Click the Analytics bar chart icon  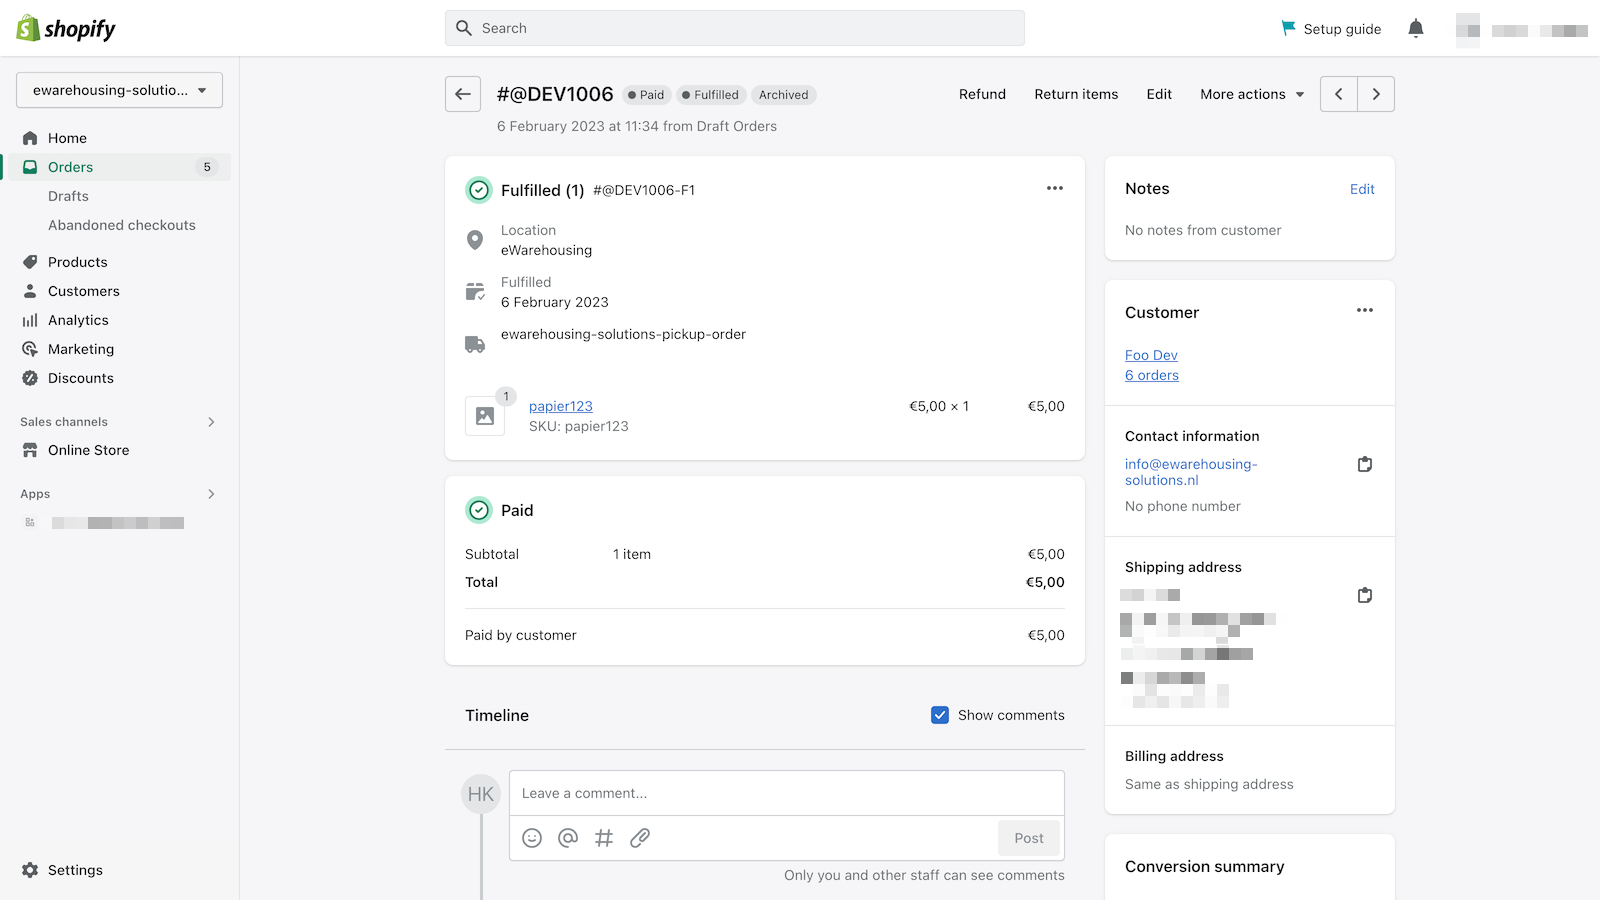pyautogui.click(x=30, y=320)
